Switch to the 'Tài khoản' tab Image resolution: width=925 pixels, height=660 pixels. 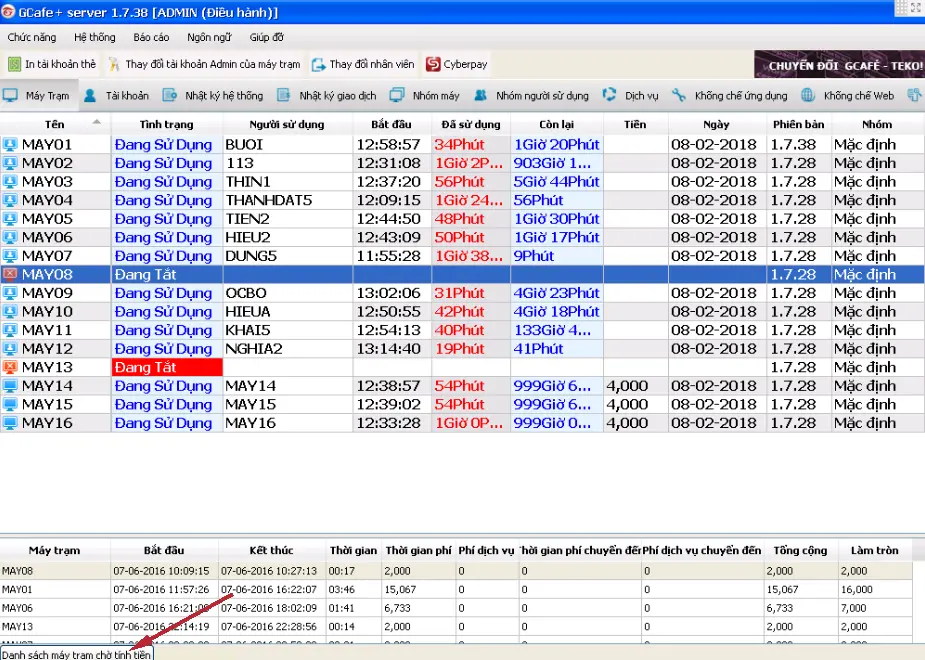pyautogui.click(x=116, y=96)
